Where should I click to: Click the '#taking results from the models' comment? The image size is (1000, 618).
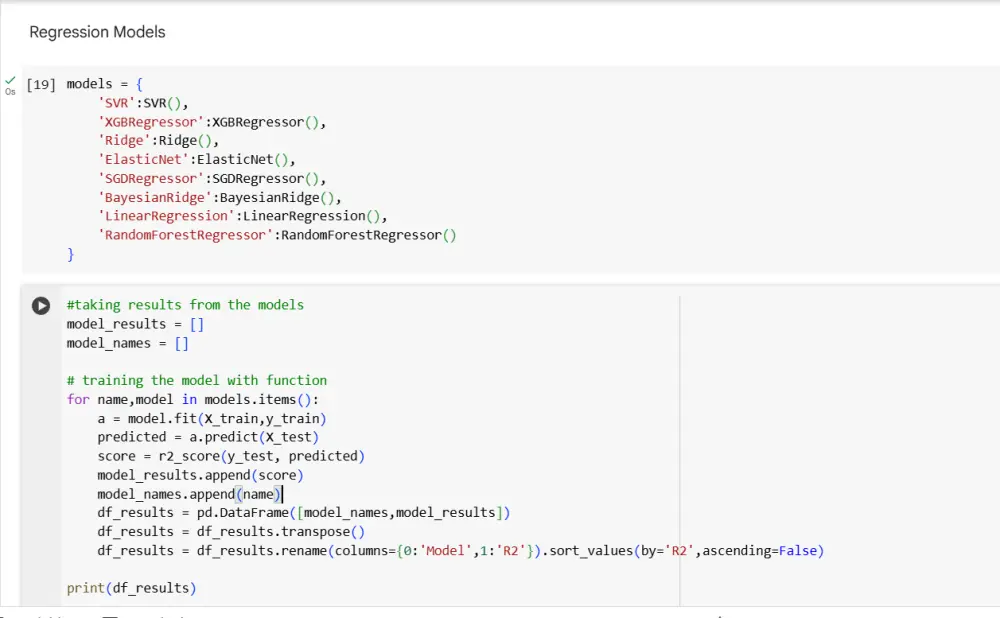click(185, 305)
